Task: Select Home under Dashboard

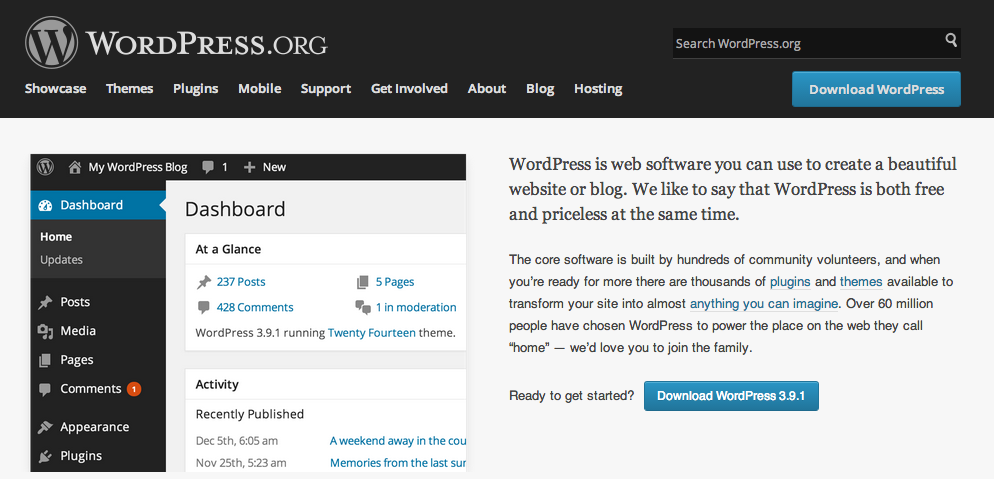Action: [x=56, y=237]
